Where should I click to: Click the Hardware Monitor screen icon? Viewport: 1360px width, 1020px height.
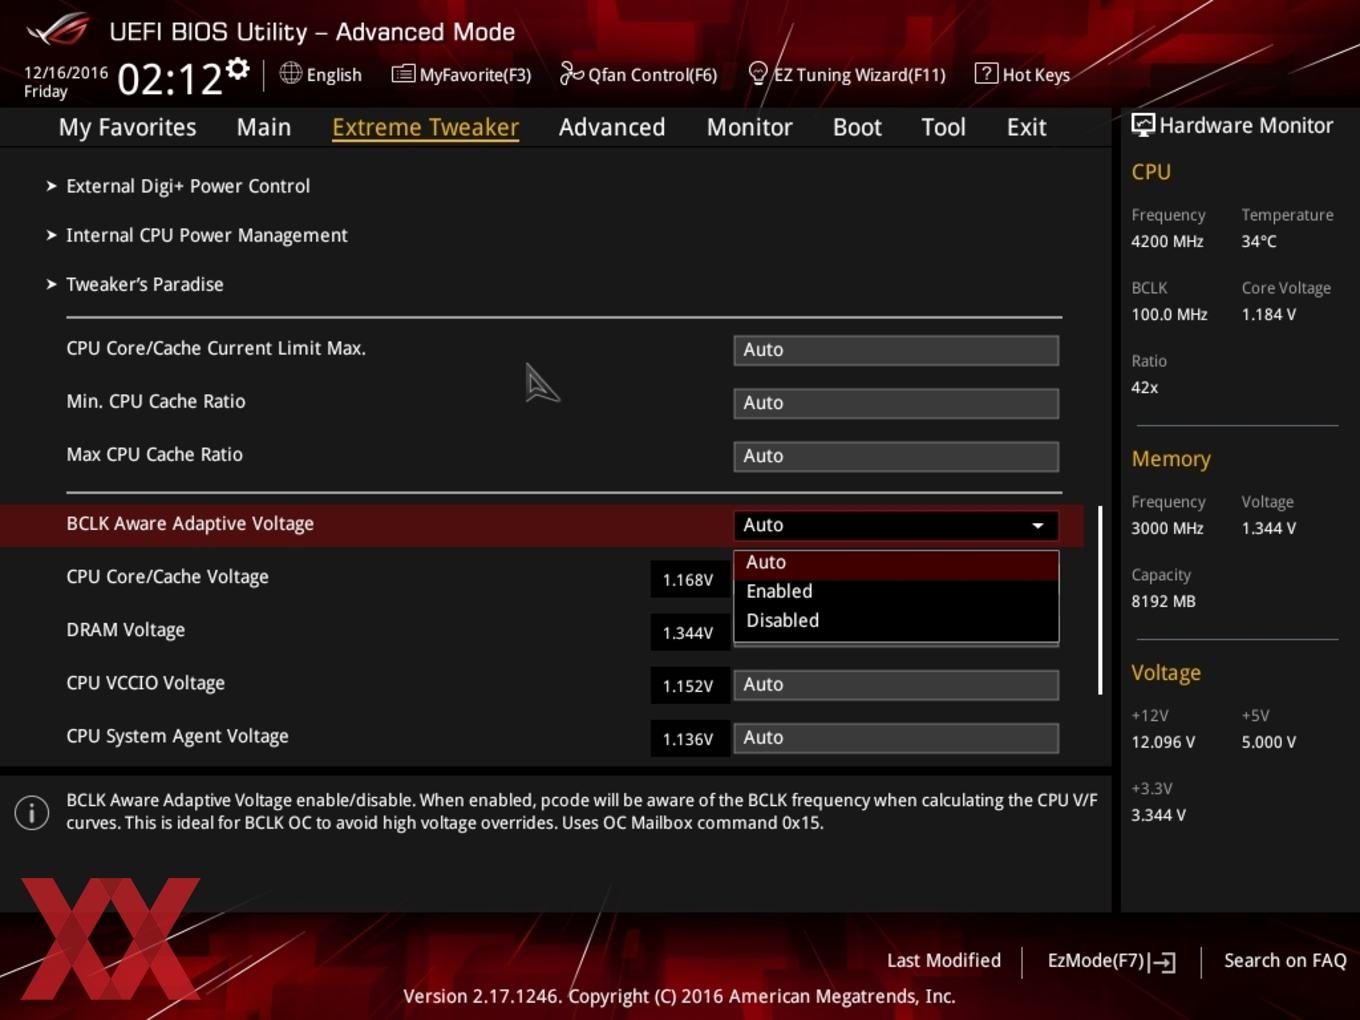1142,125
